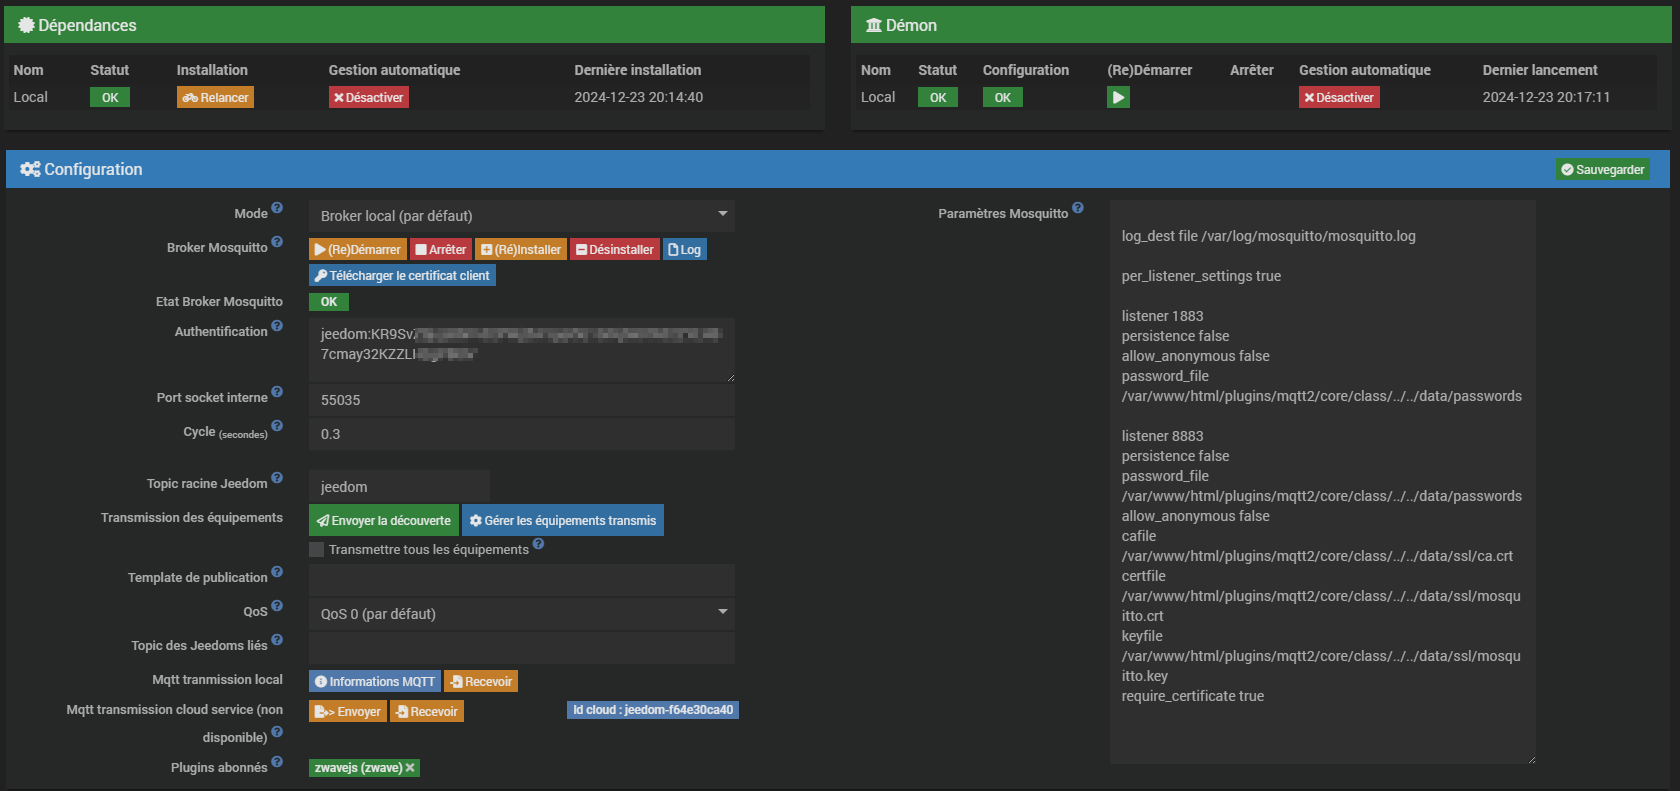Click the Cycle seconds input field

[521, 434]
